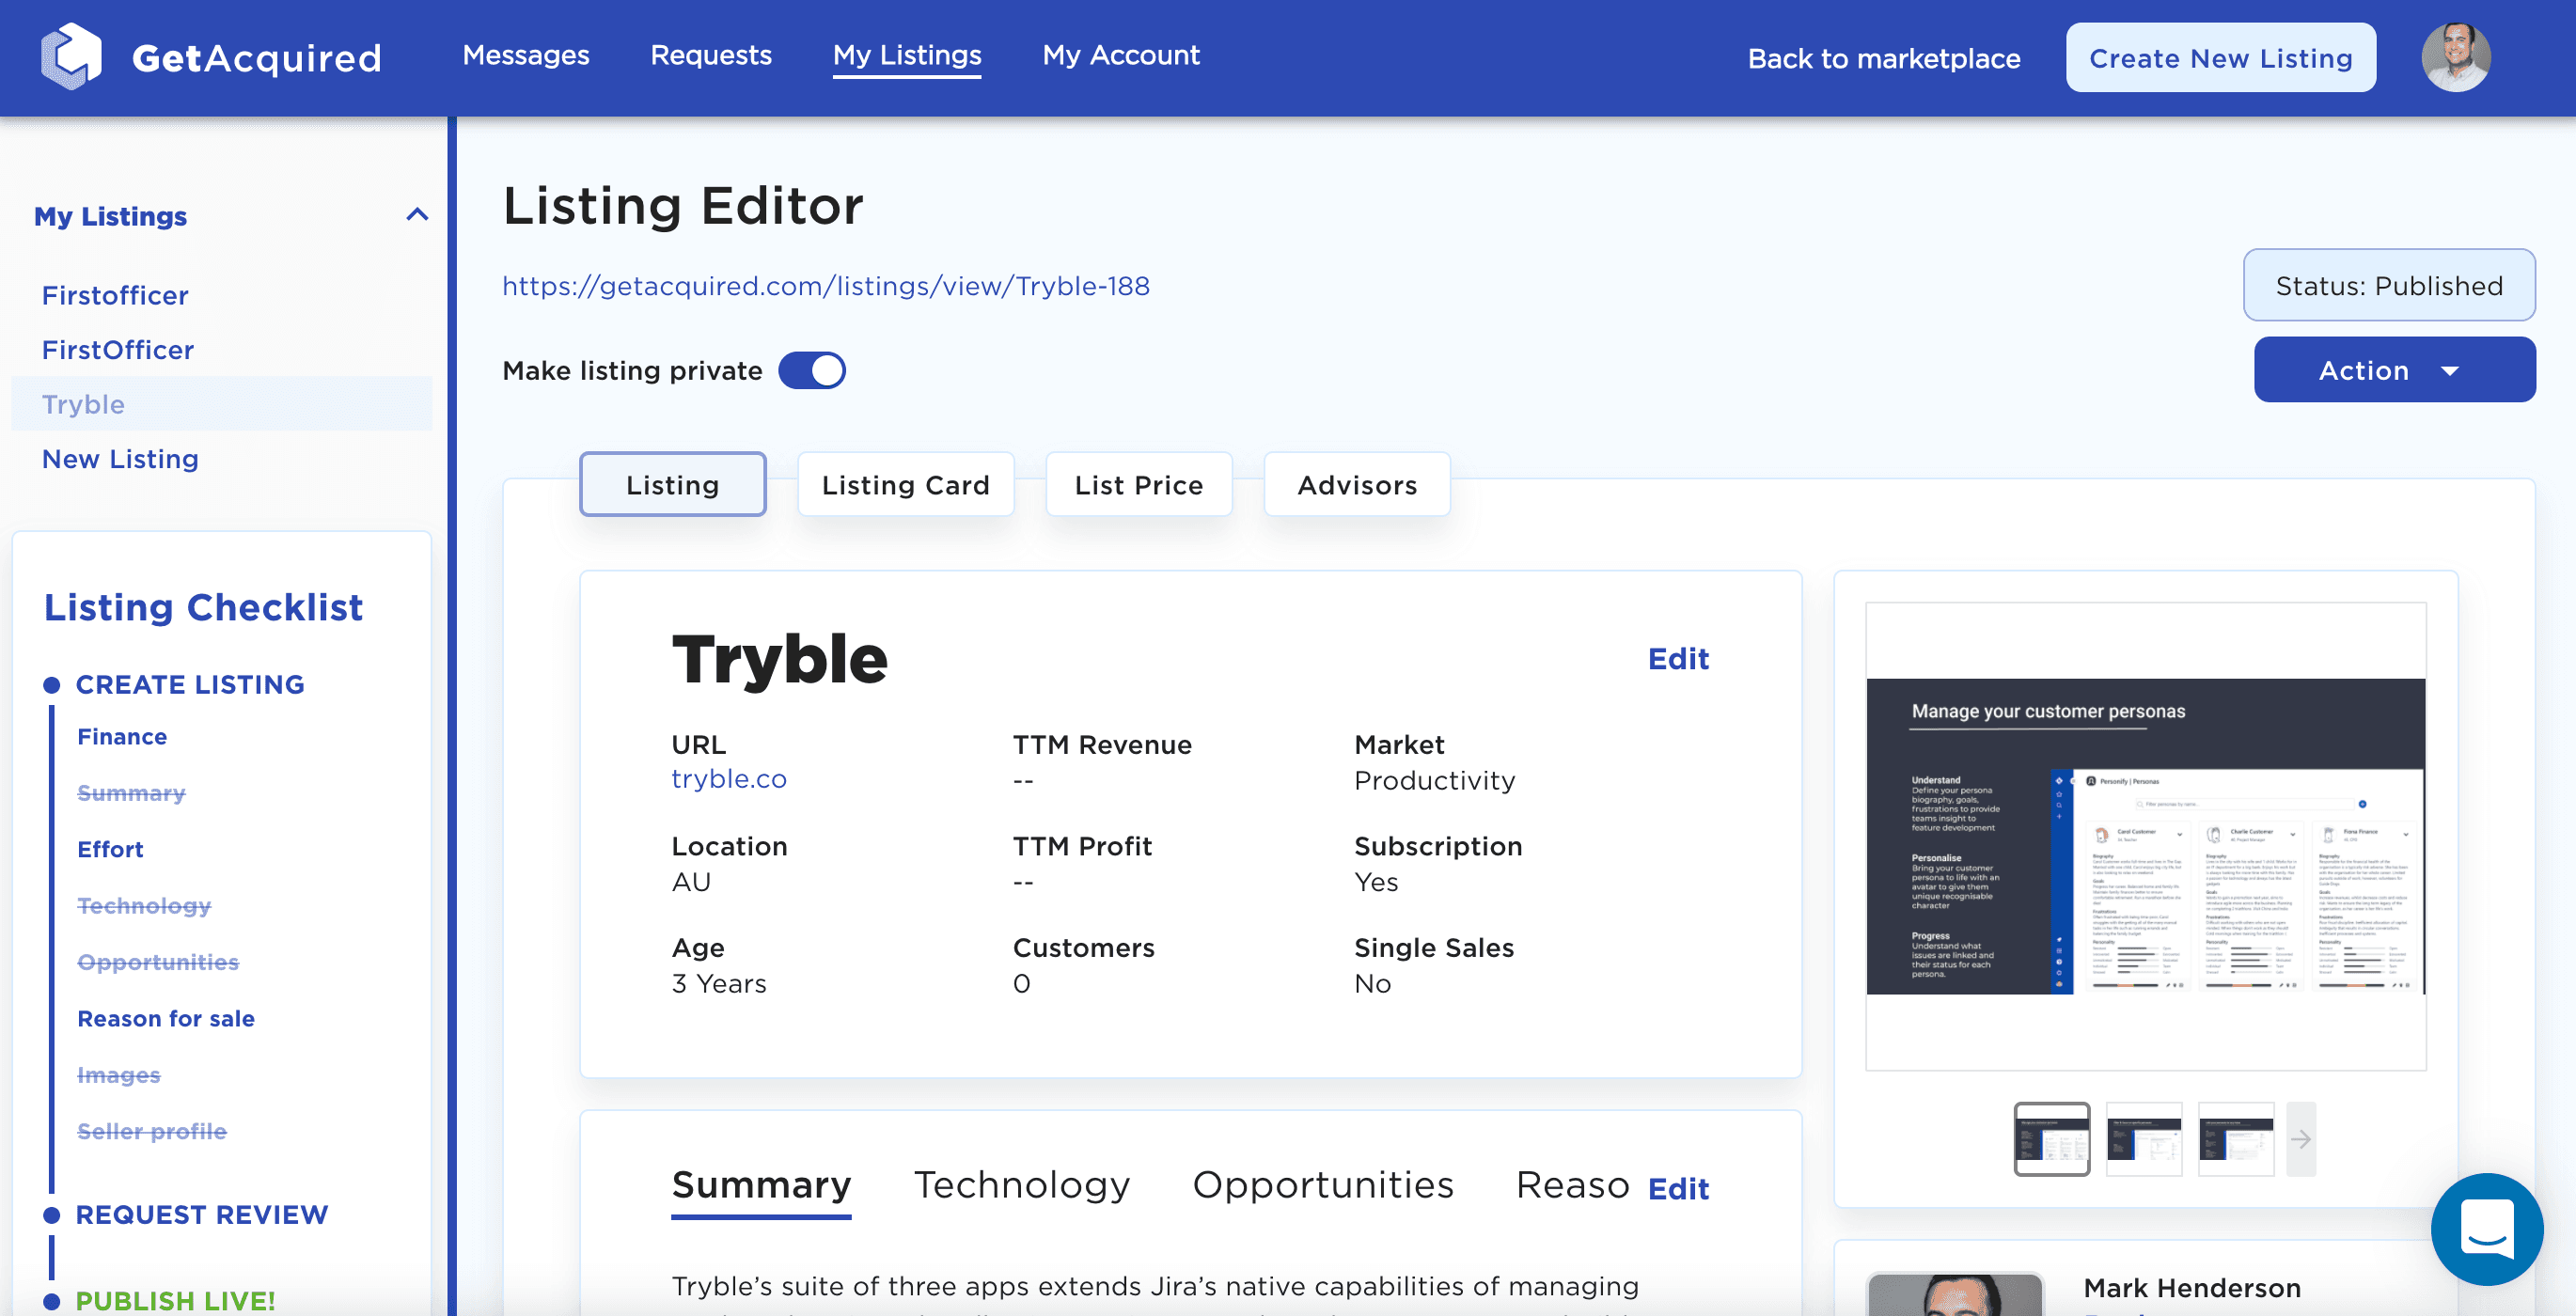
Task: Select FirstOfficer in My Listings sidebar
Action: coord(118,350)
